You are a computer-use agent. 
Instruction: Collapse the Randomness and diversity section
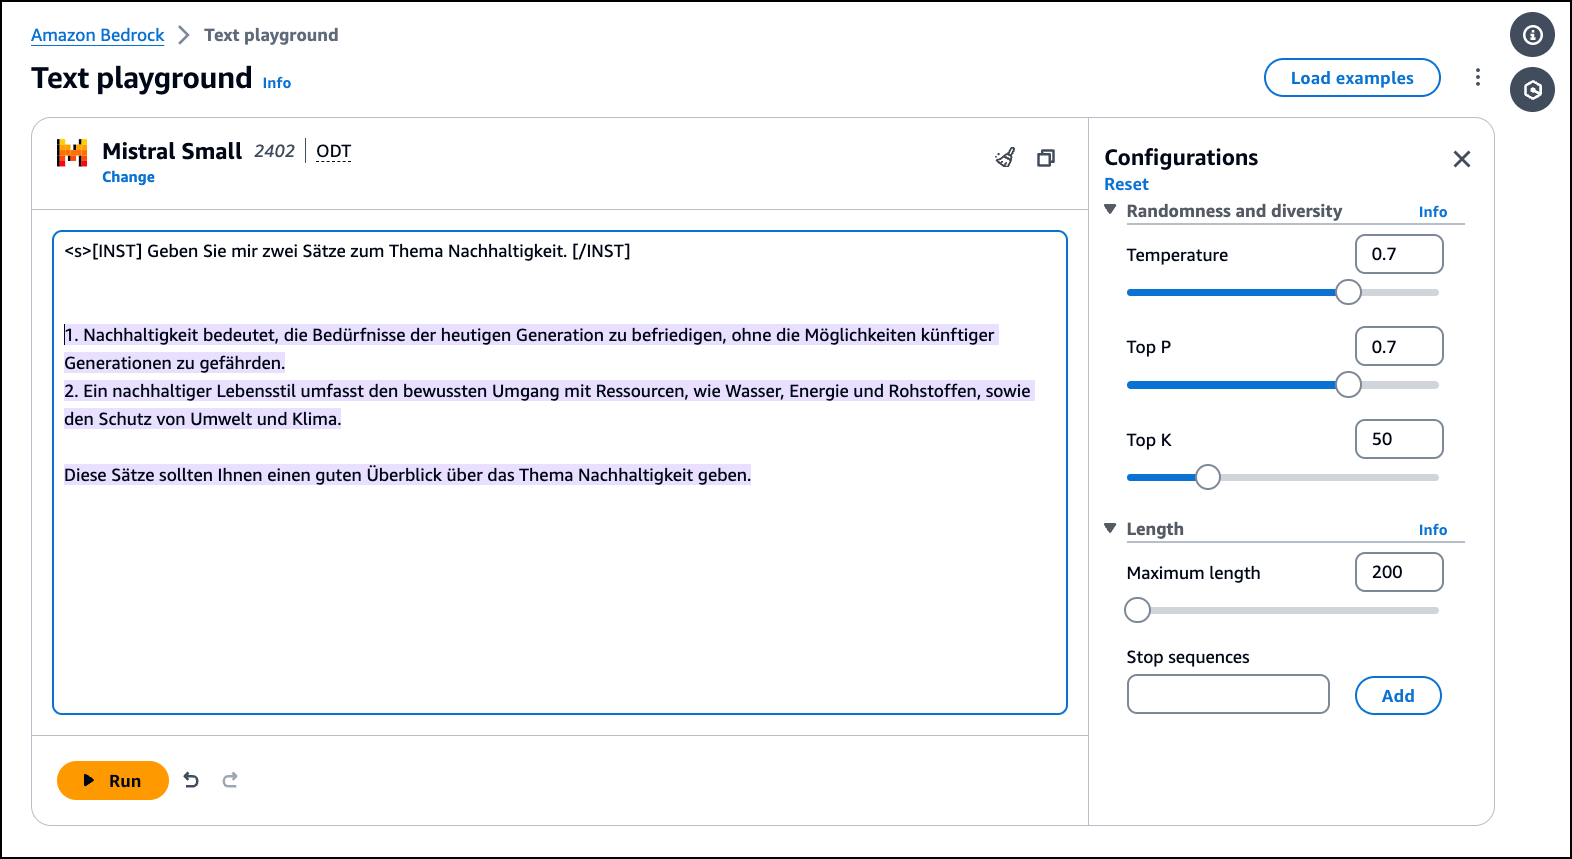coord(1110,210)
